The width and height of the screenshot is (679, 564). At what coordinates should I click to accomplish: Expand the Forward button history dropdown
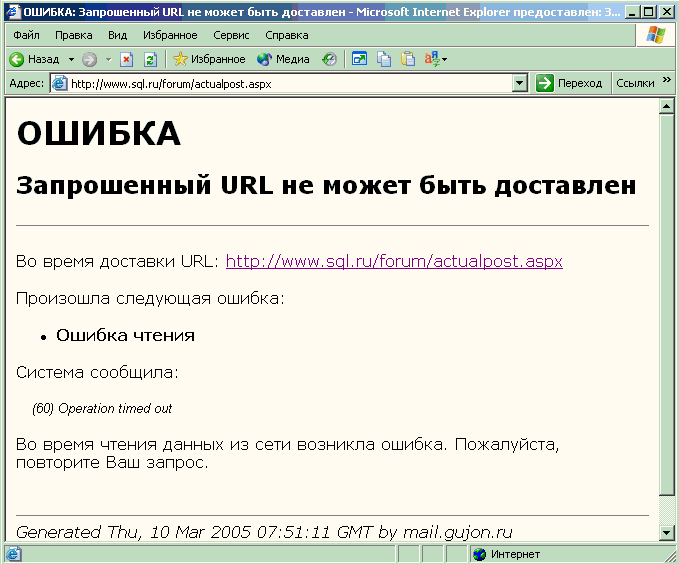tap(108, 60)
